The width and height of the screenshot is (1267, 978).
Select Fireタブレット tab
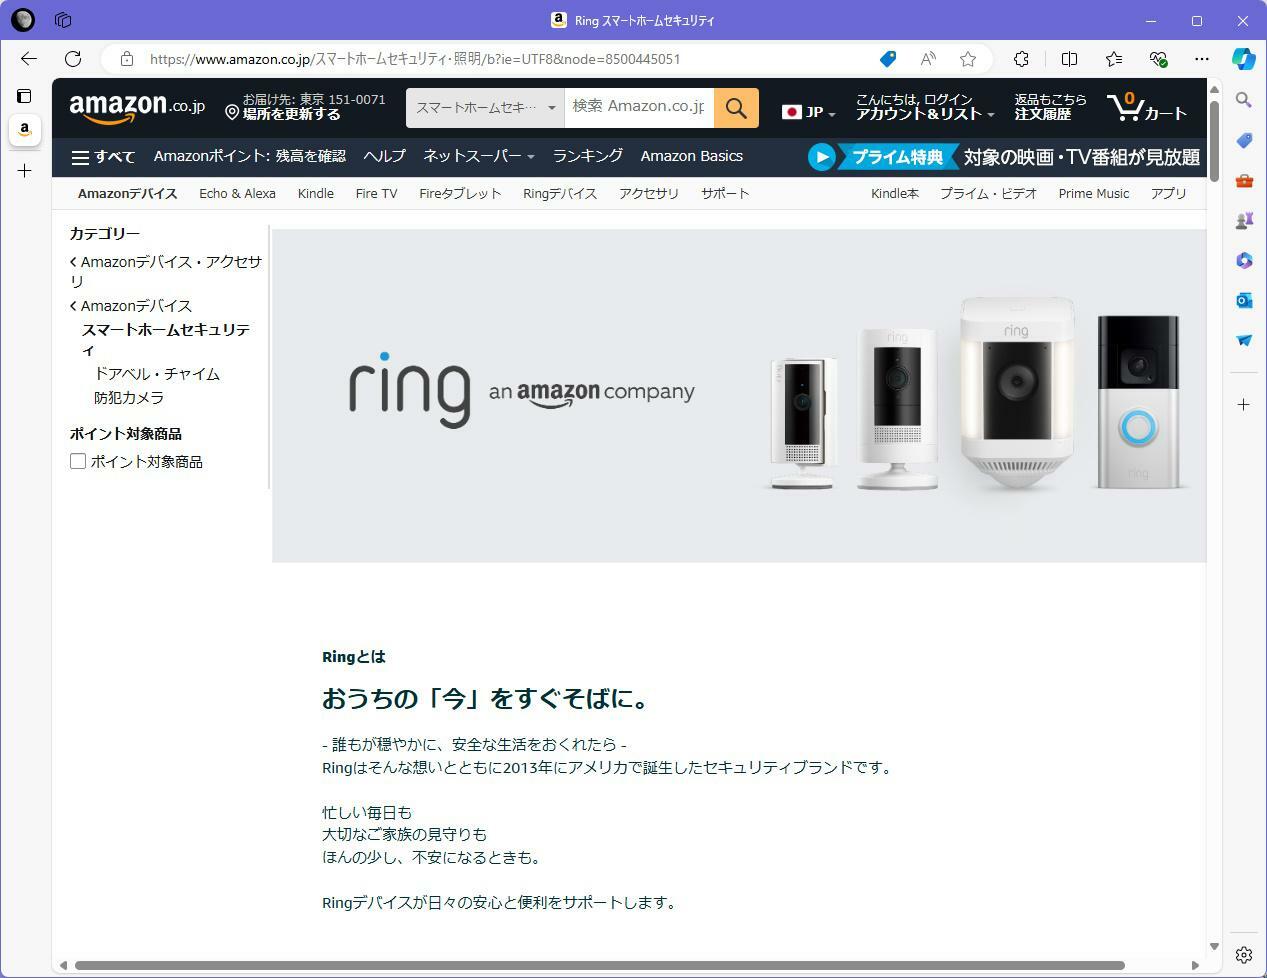click(460, 193)
